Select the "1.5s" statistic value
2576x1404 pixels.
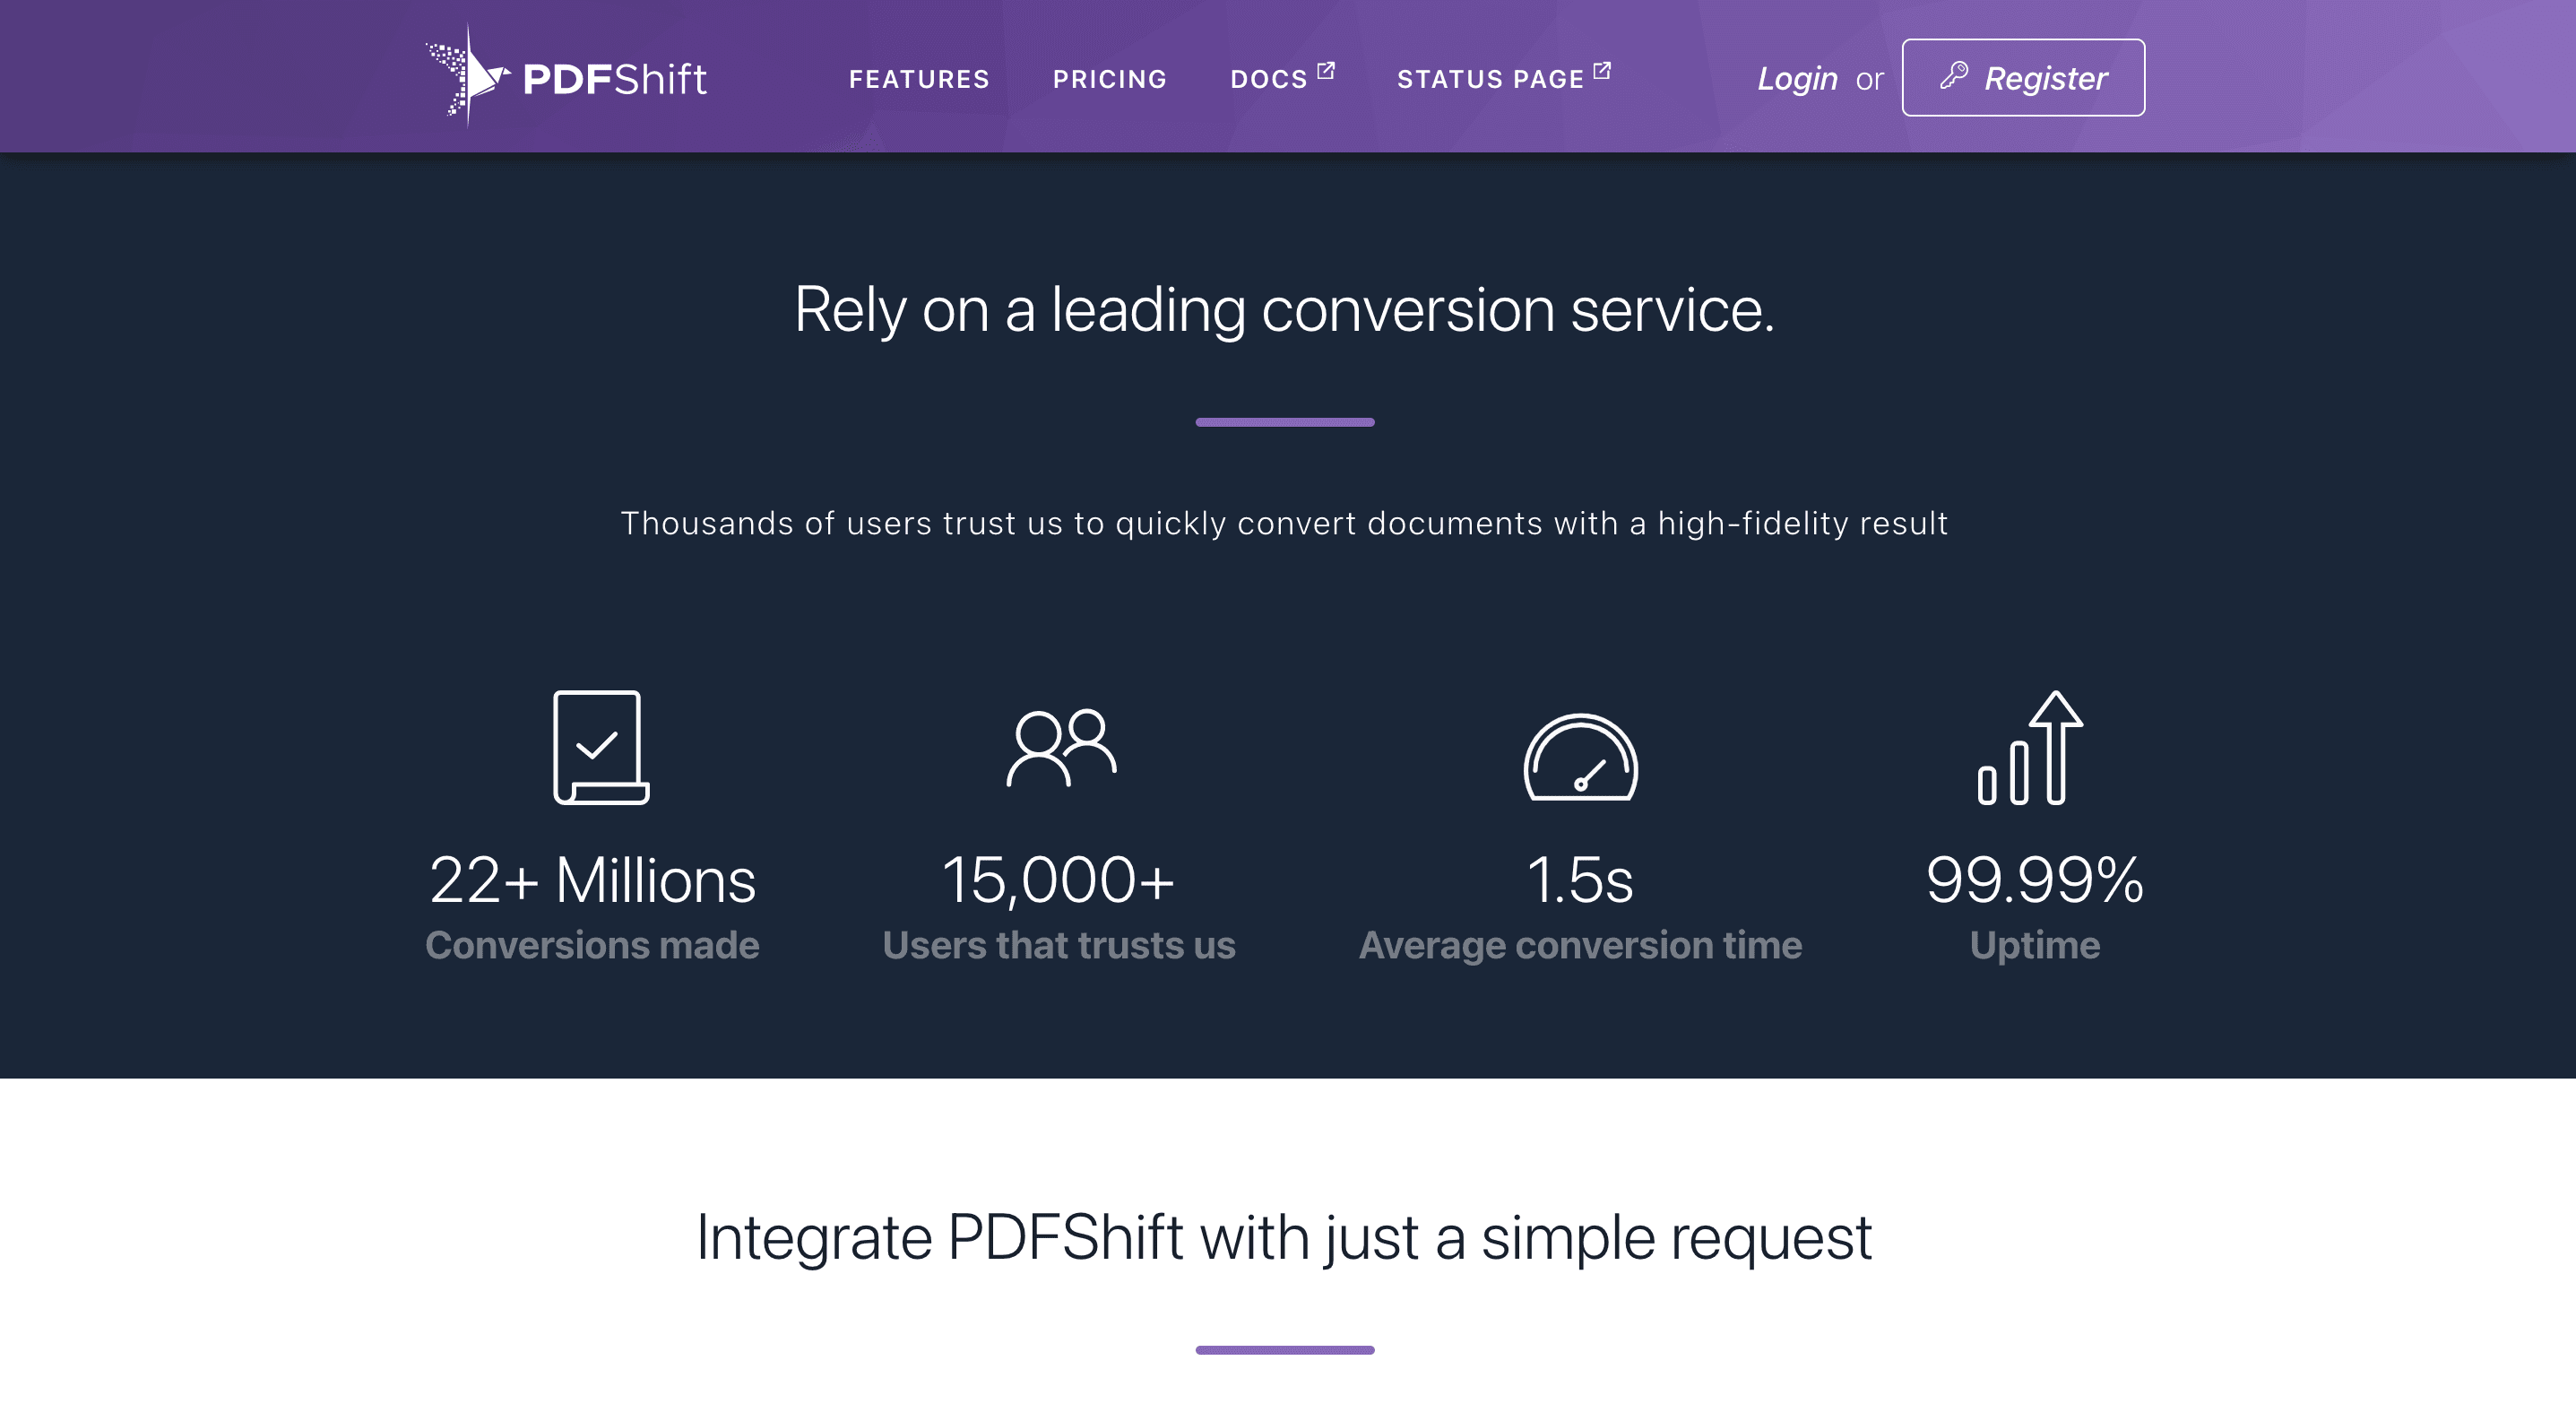pyautogui.click(x=1580, y=880)
